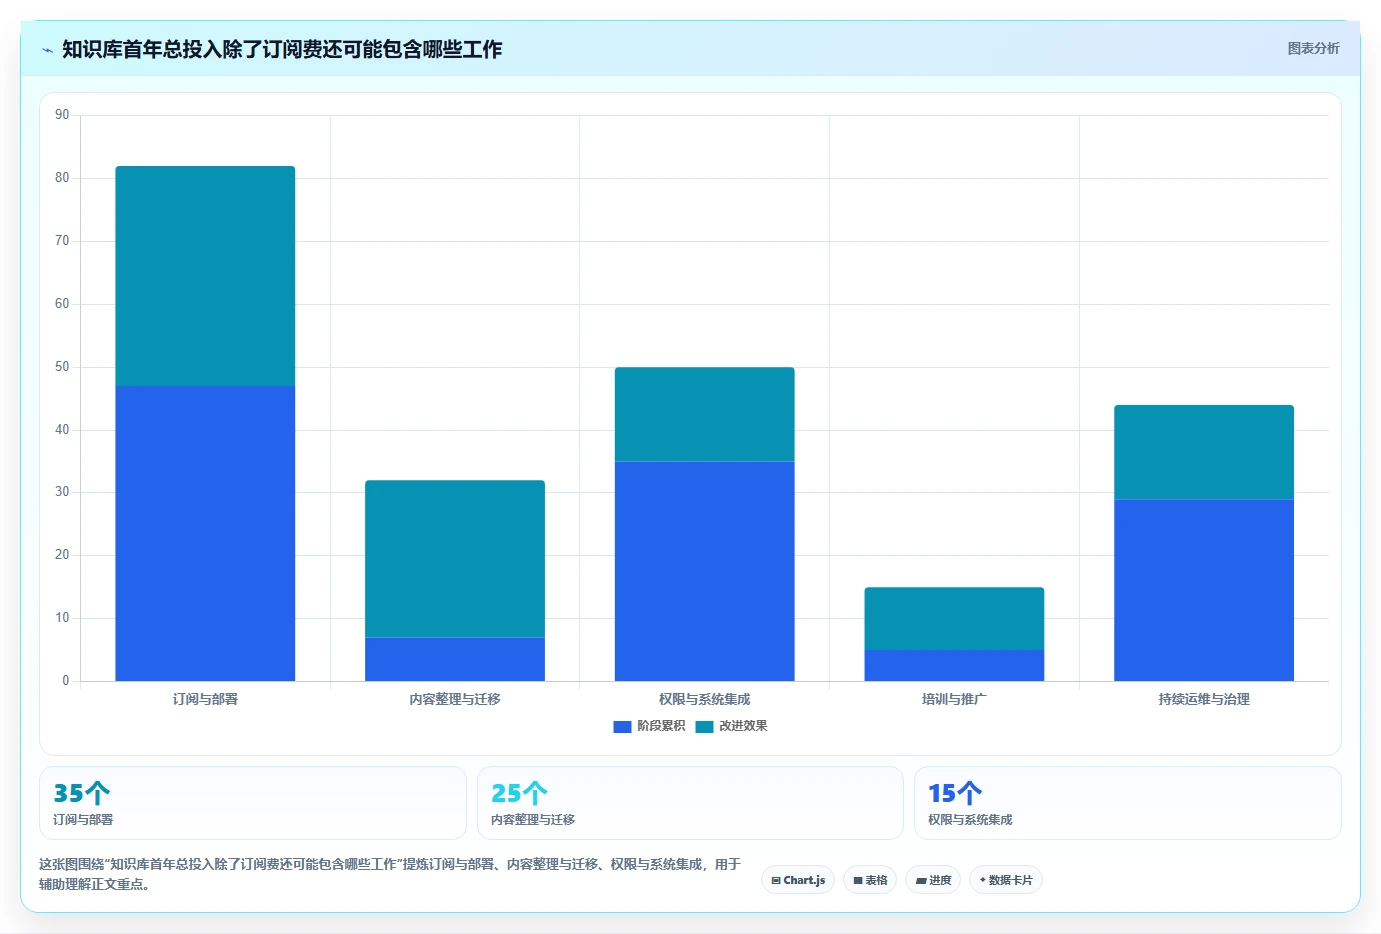1381x934 pixels.
Task: Click the chart title 知识库首年总投入 heading
Action: pyautogui.click(x=282, y=49)
